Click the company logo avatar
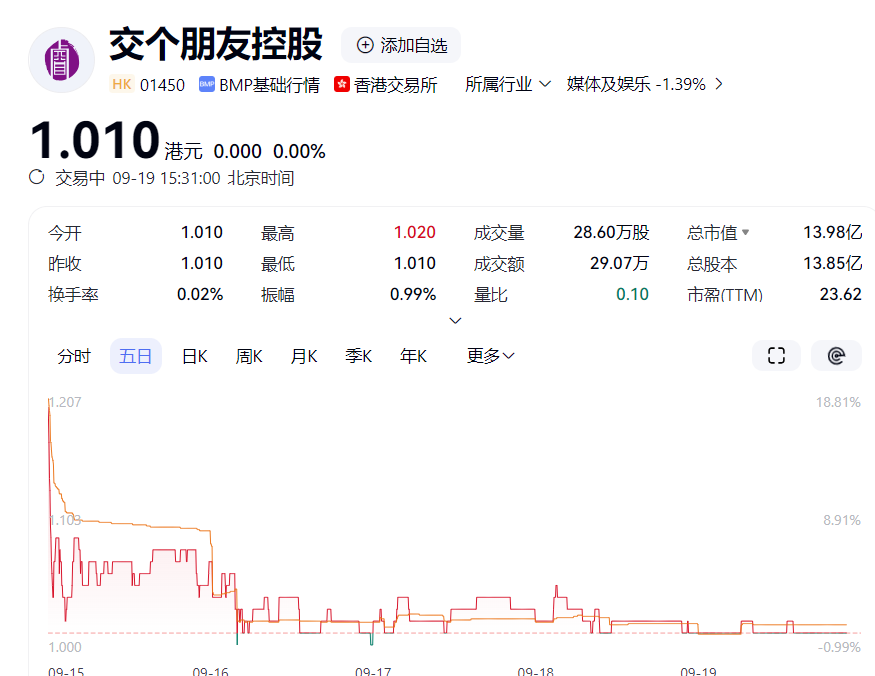This screenshot has height=676, width=875. (61, 60)
